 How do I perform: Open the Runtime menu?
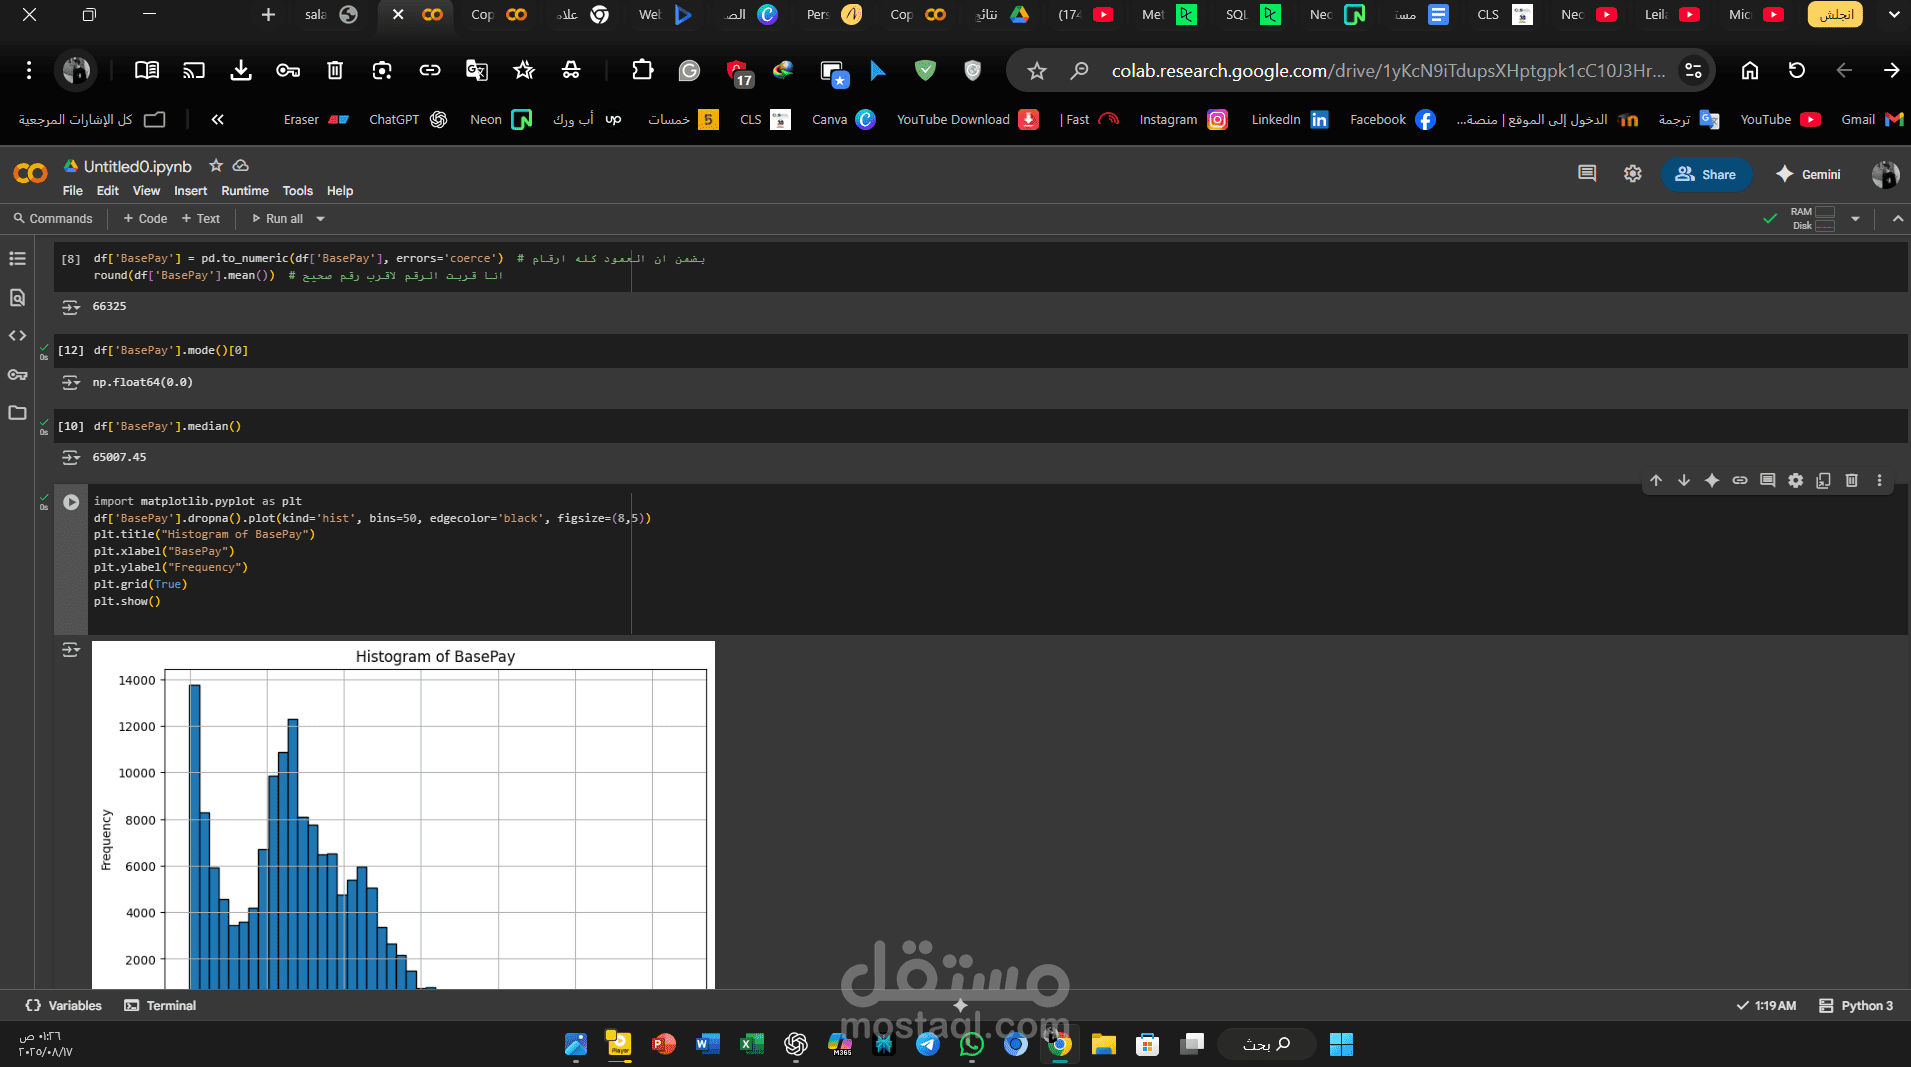[x=245, y=191]
